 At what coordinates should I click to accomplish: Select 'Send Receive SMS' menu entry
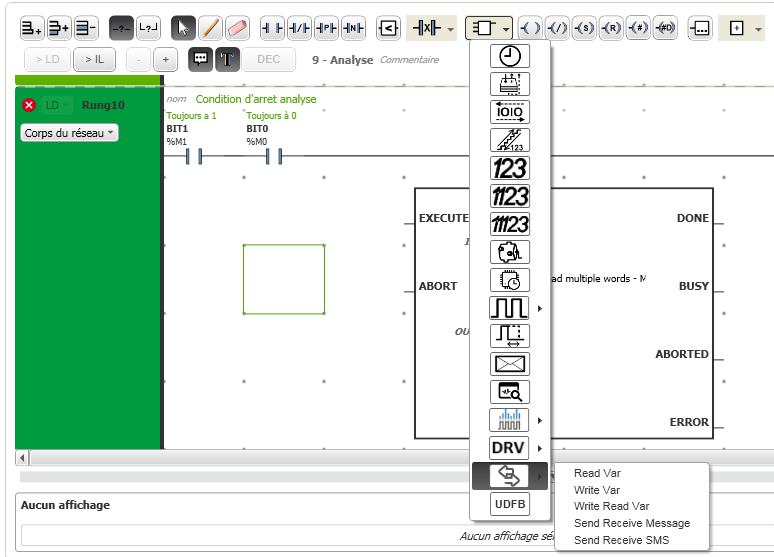[x=621, y=540]
